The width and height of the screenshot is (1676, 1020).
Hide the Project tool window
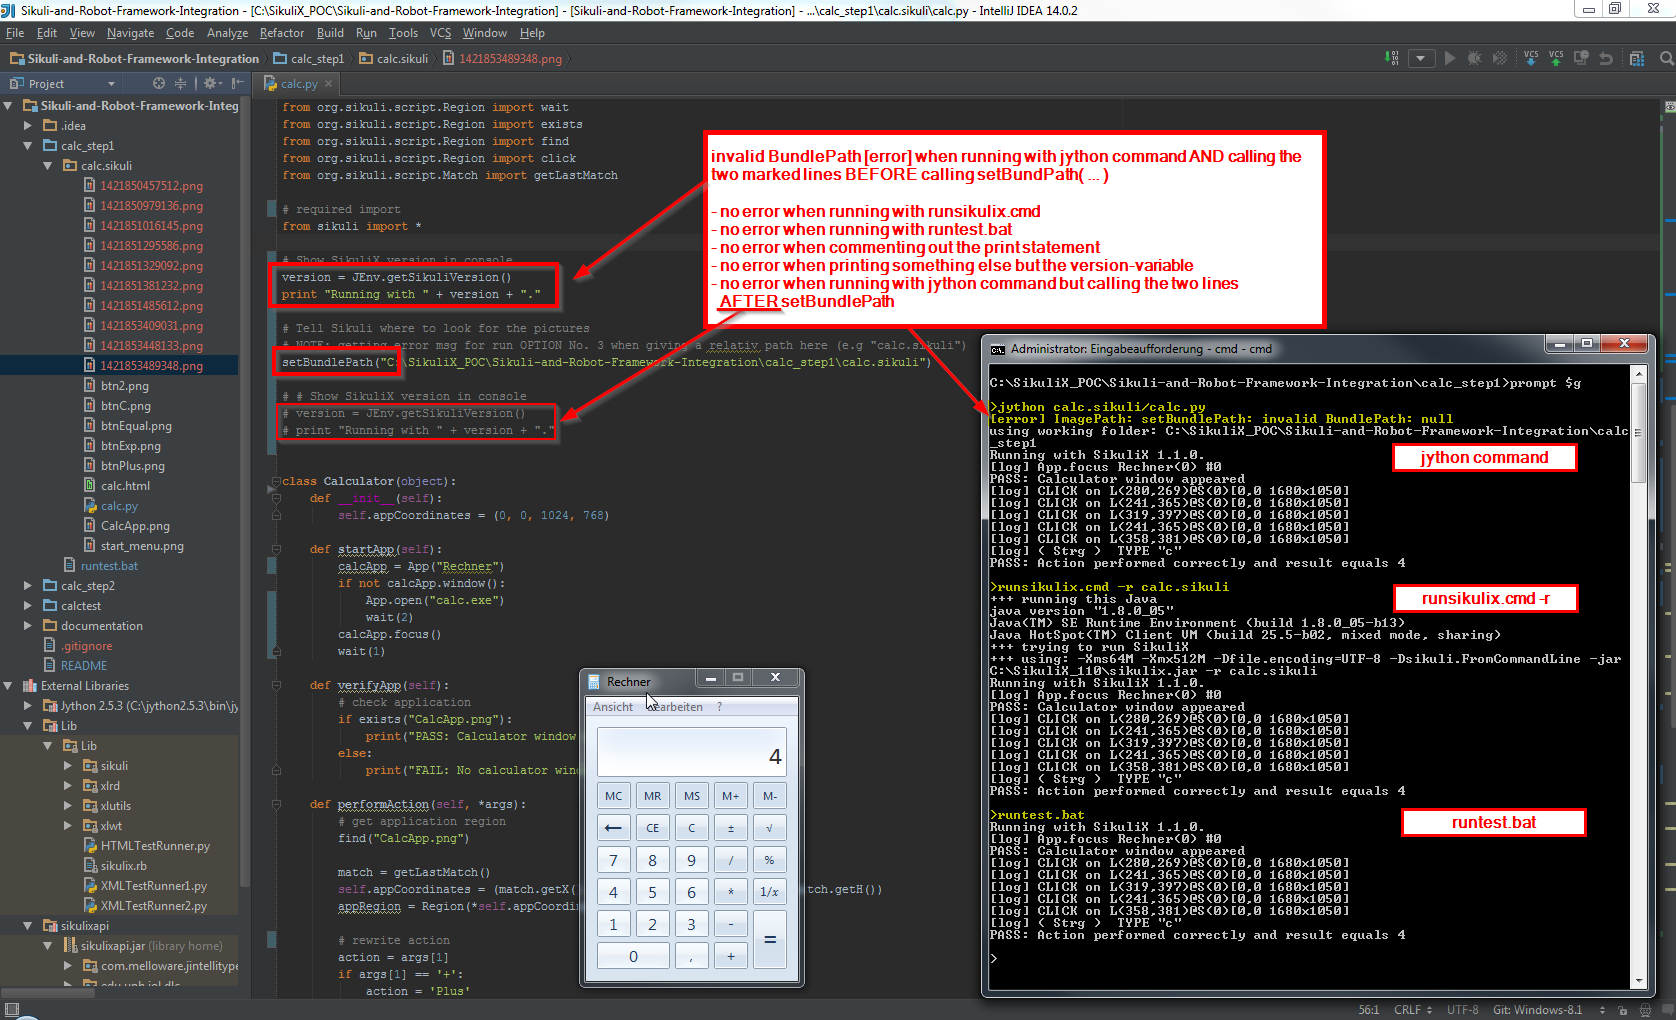(x=237, y=83)
